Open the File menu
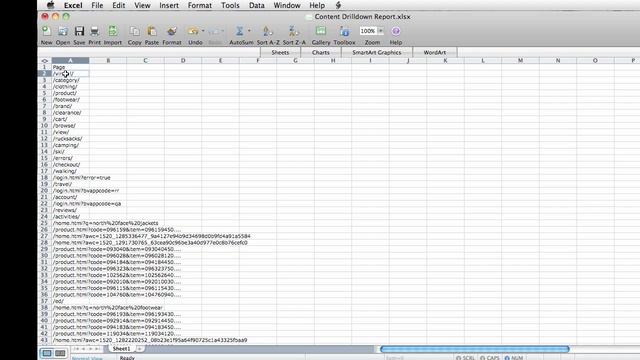 pos(97,5)
